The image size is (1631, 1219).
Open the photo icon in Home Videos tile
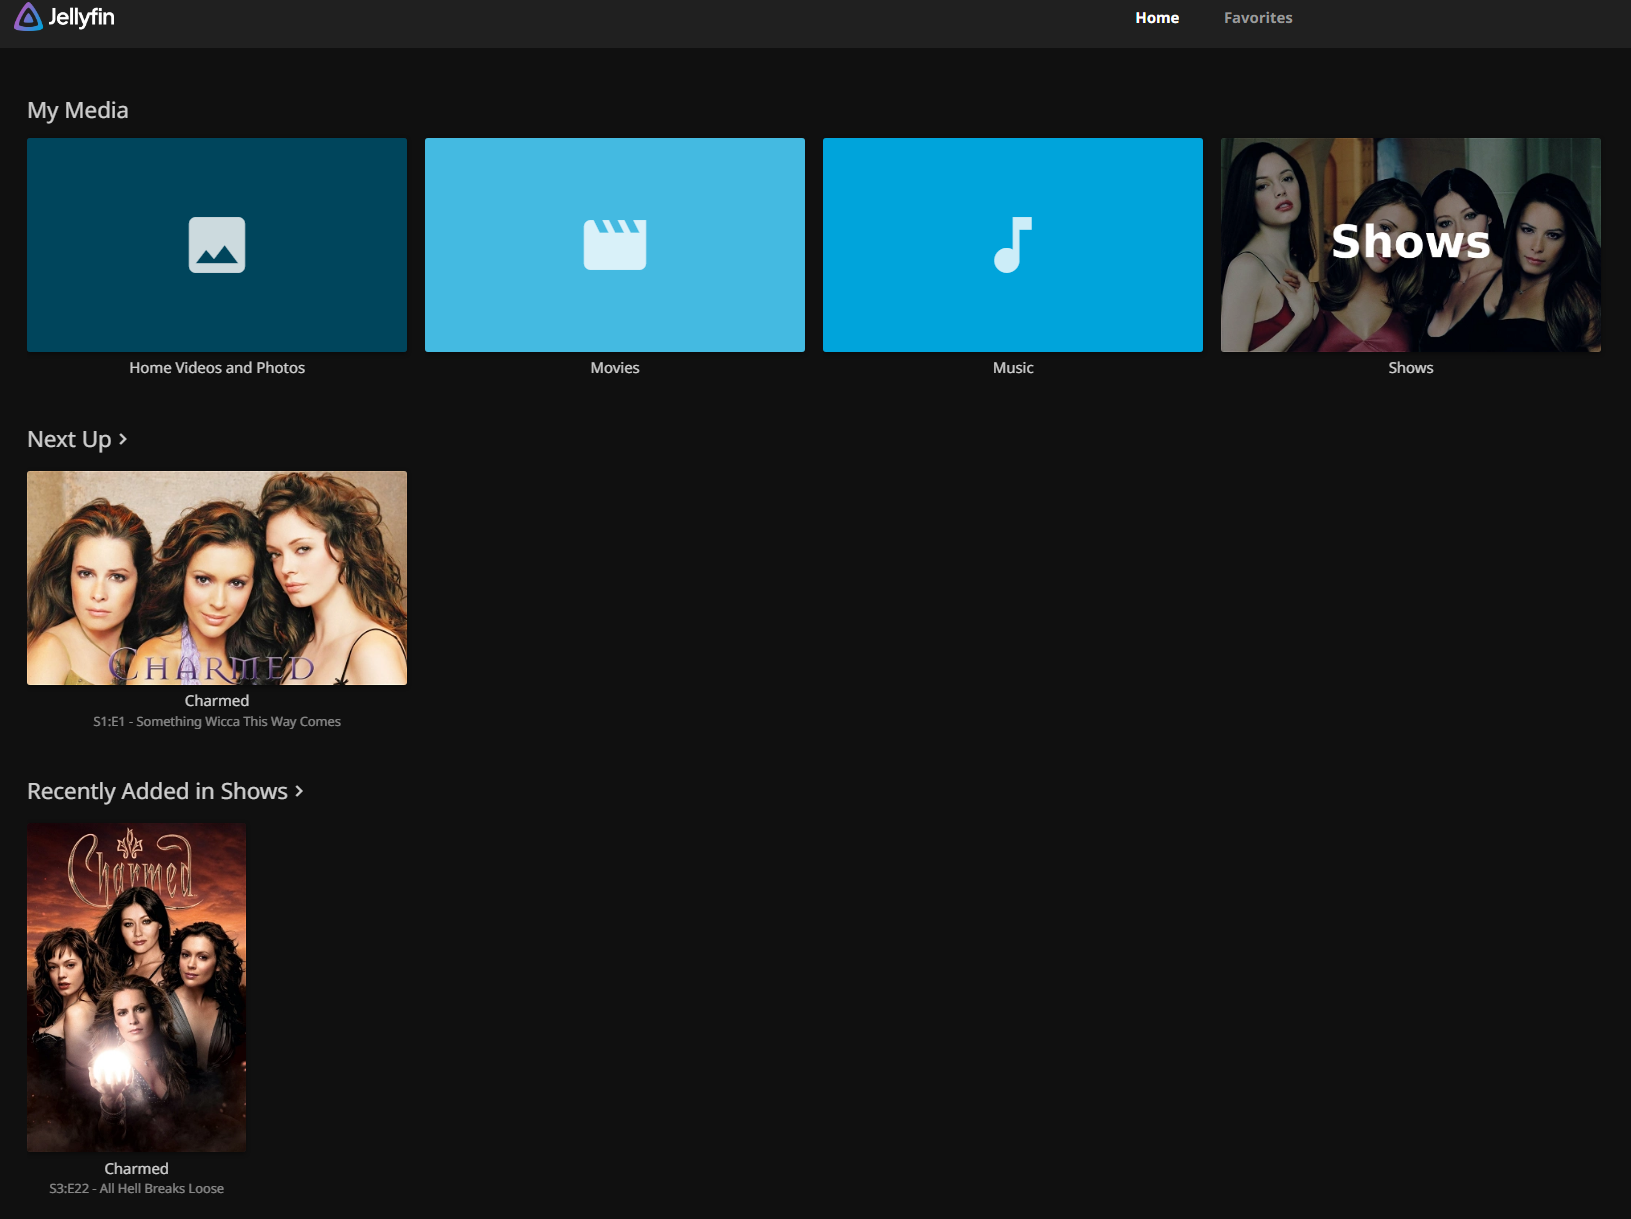217,245
